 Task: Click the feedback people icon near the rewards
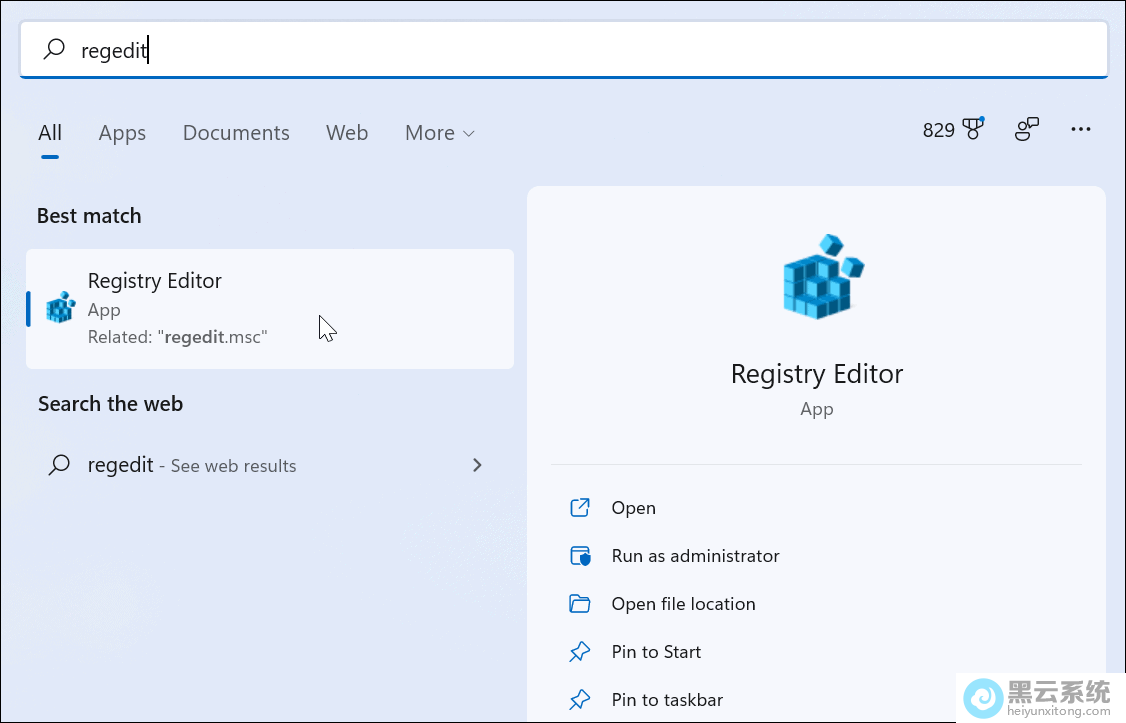pos(1027,130)
